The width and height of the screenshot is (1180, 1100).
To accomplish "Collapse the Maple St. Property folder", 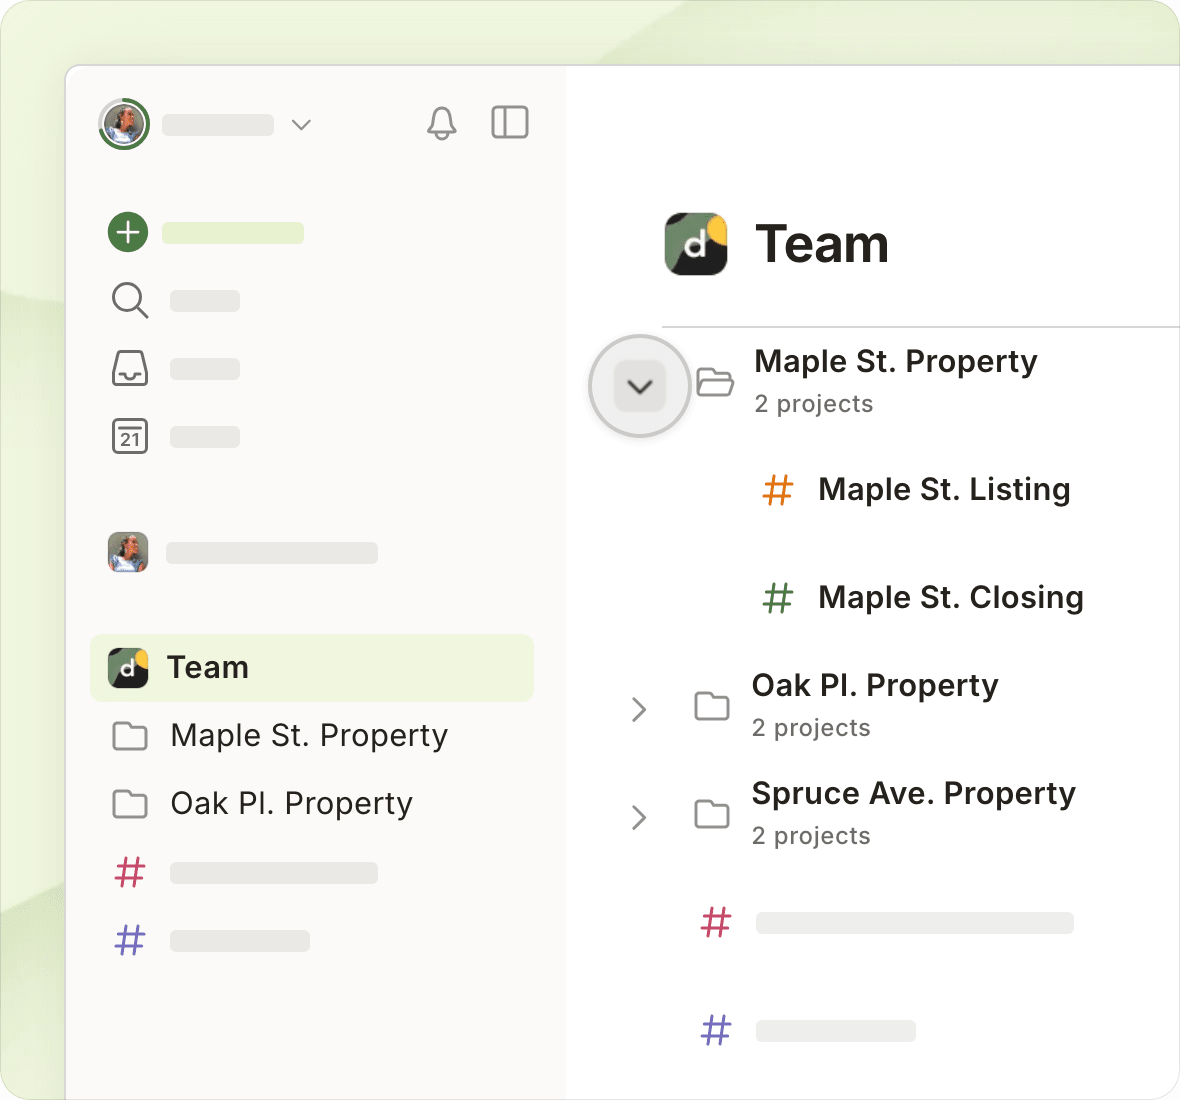I will coord(640,386).
